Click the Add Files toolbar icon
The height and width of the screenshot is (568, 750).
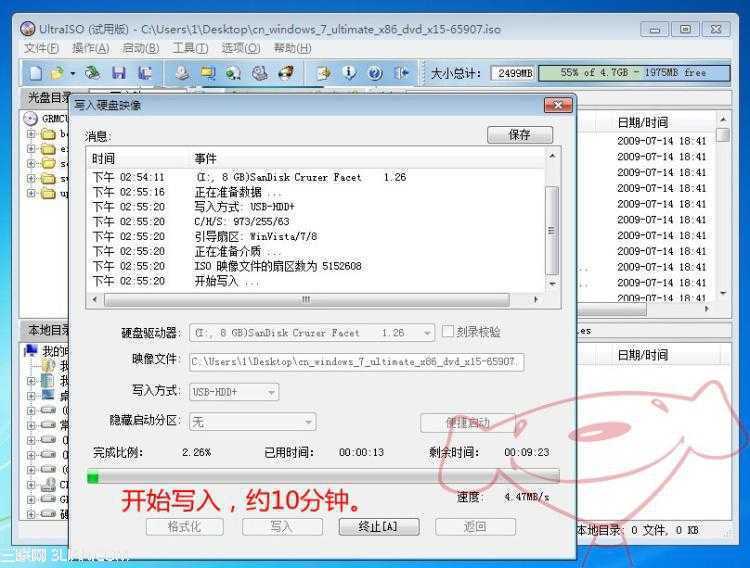pos(323,73)
